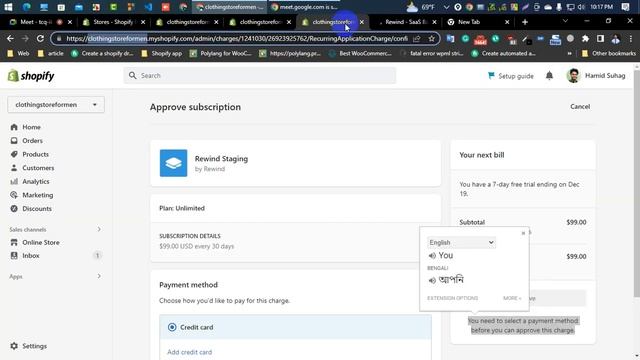Image resolution: width=640 pixels, height=360 pixels.
Task: Open Extension Options in translator popup
Action: [x=452, y=298]
